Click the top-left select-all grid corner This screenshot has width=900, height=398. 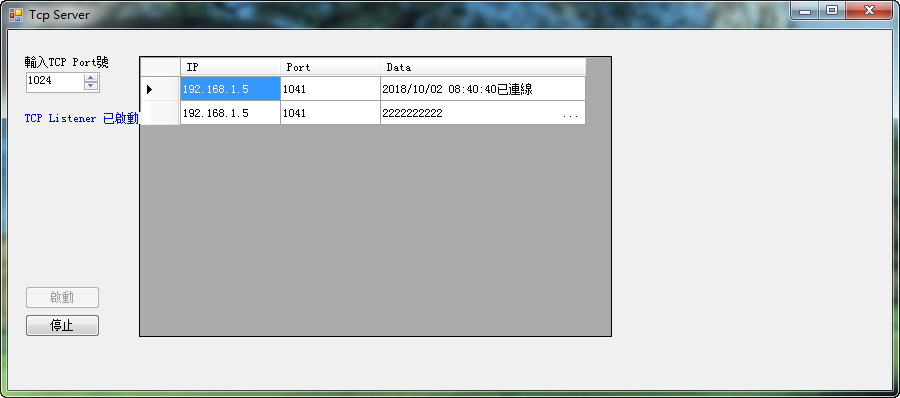click(x=161, y=67)
